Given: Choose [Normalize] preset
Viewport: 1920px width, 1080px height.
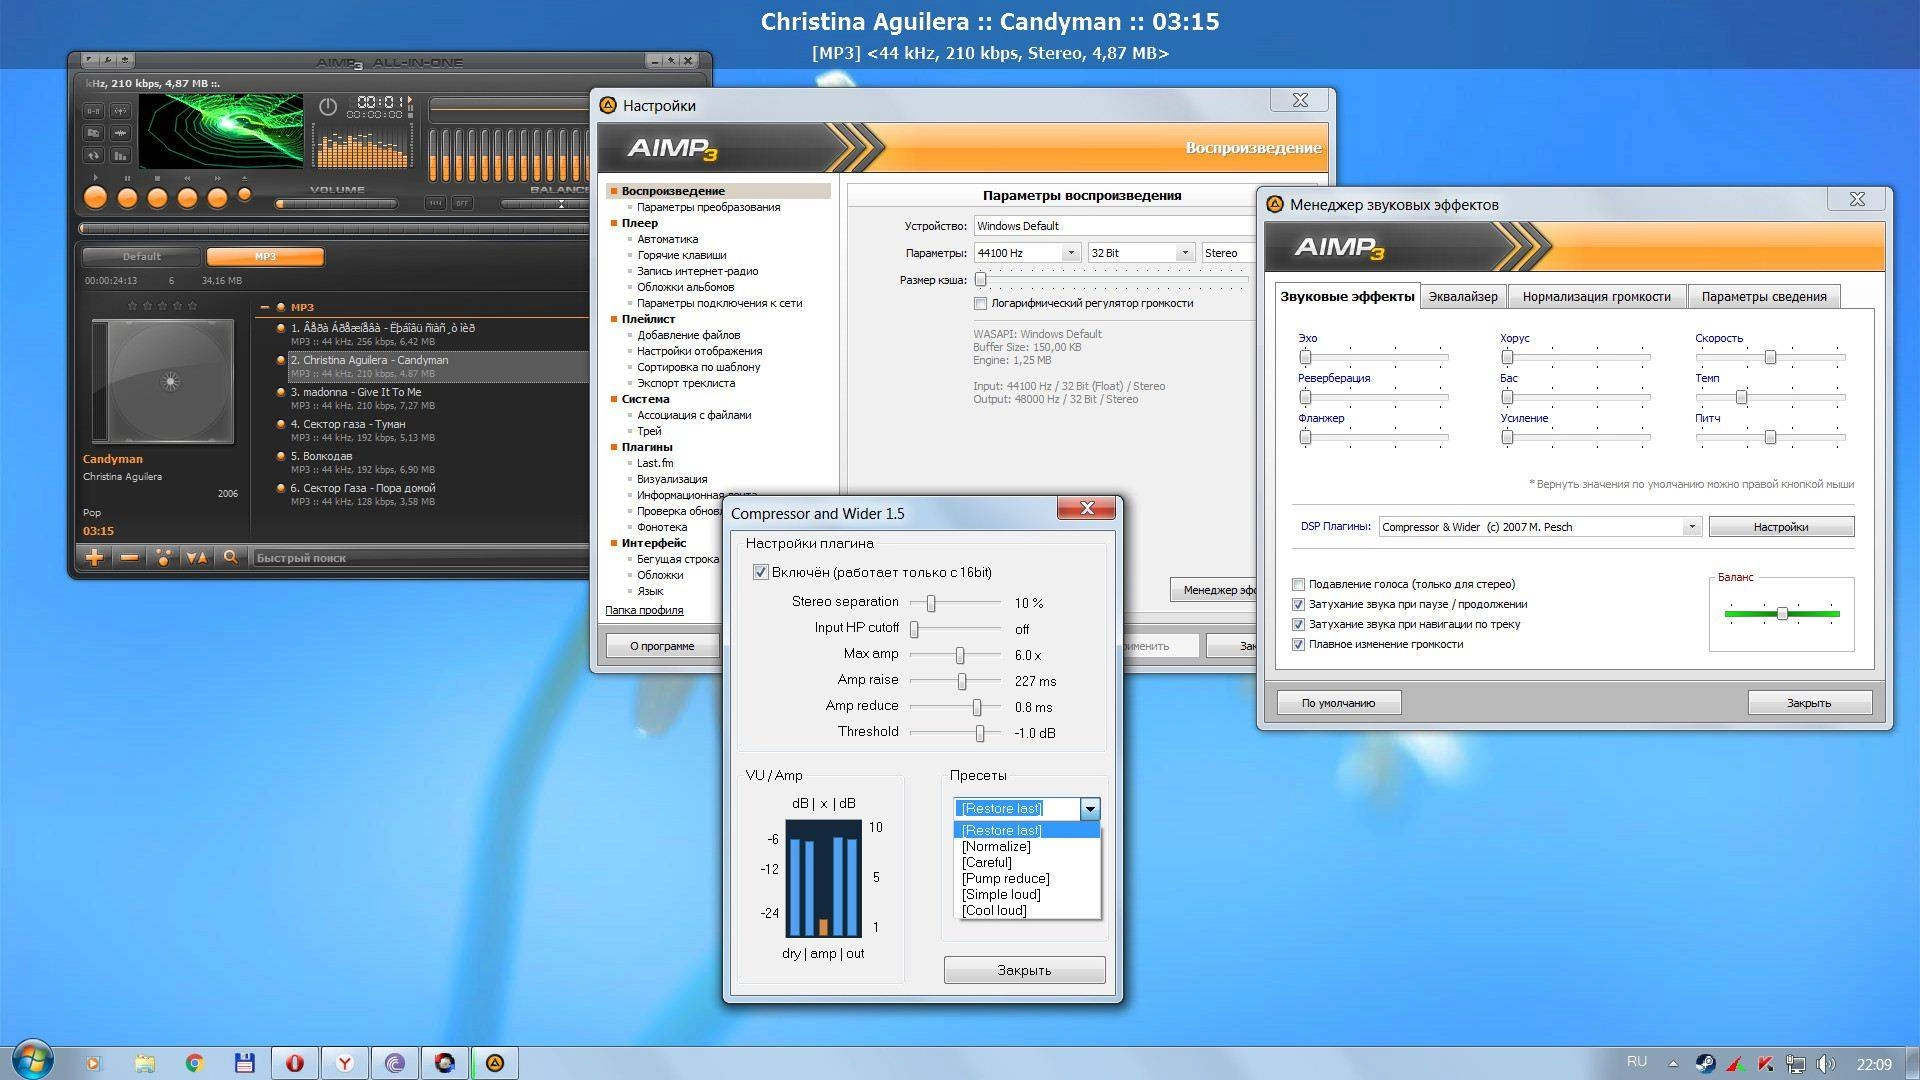Looking at the screenshot, I should click(x=1027, y=847).
